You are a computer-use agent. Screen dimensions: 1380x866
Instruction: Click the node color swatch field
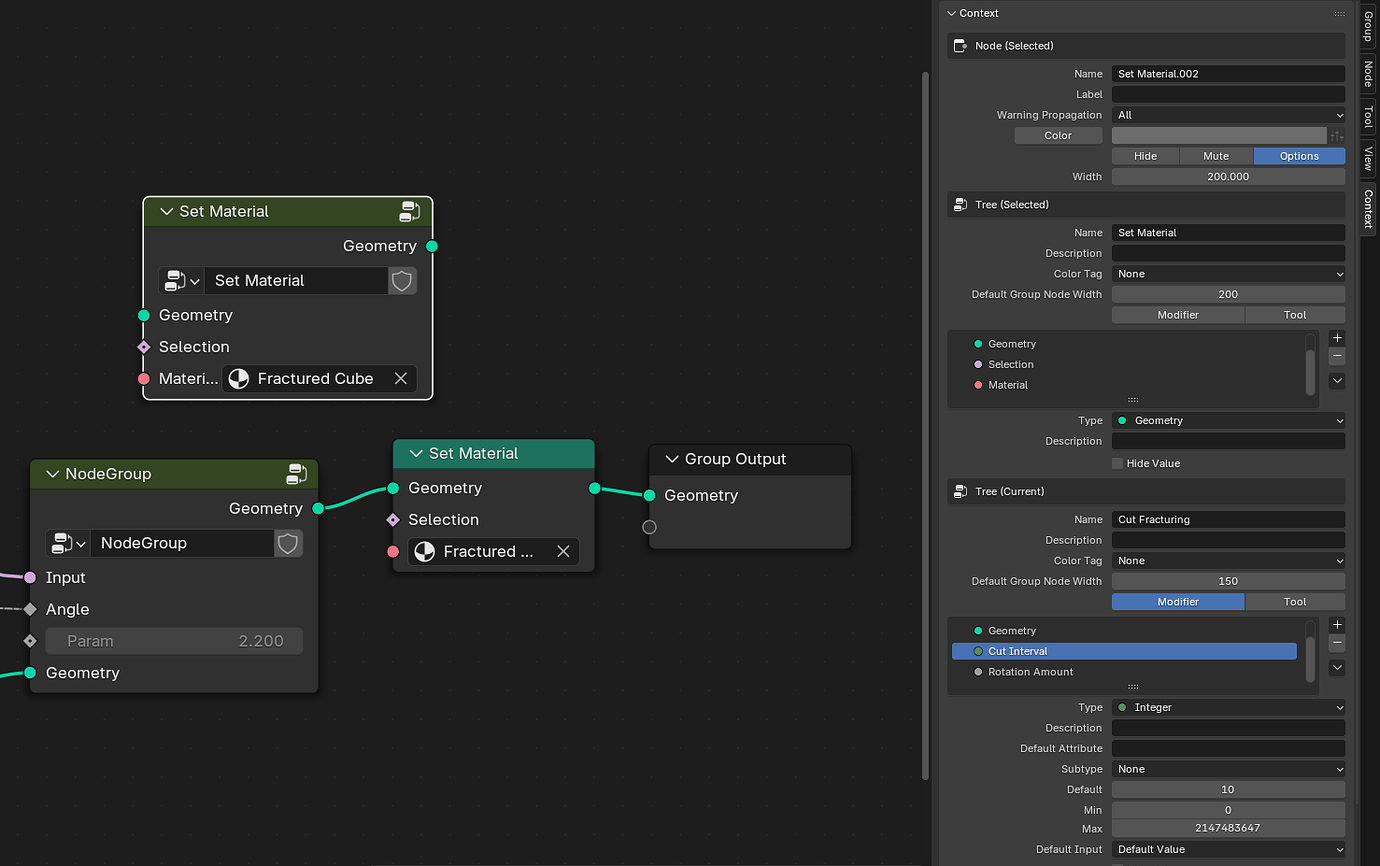1219,135
